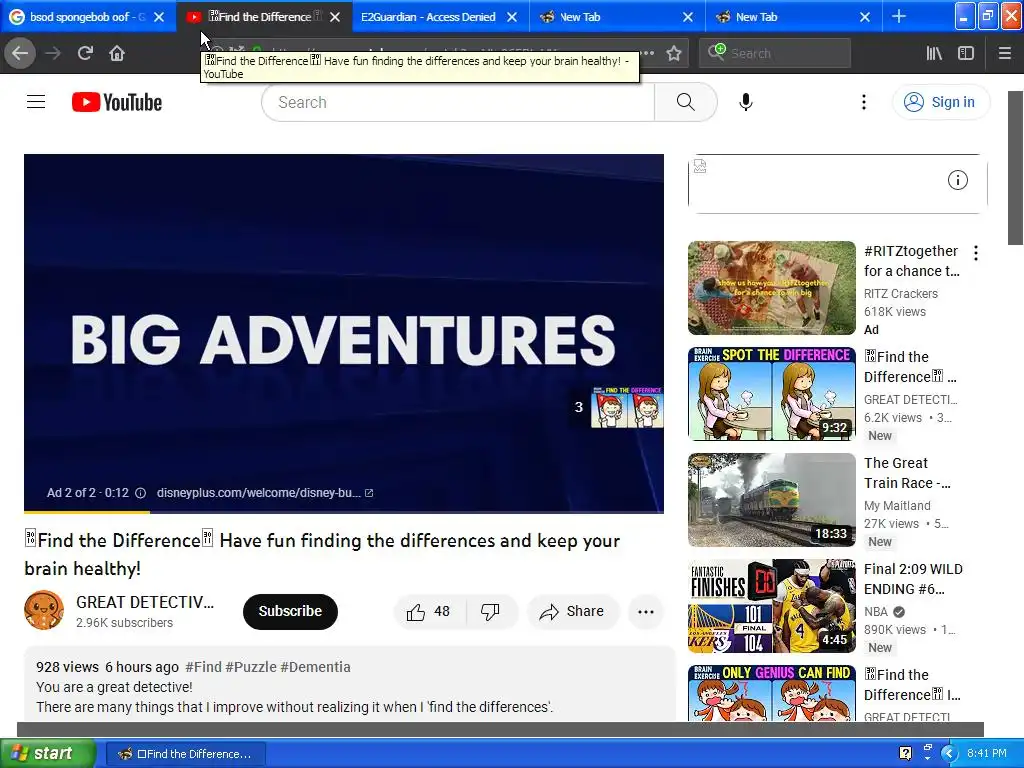
Task: Click the ad info circle beside timer
Action: pos(140,493)
